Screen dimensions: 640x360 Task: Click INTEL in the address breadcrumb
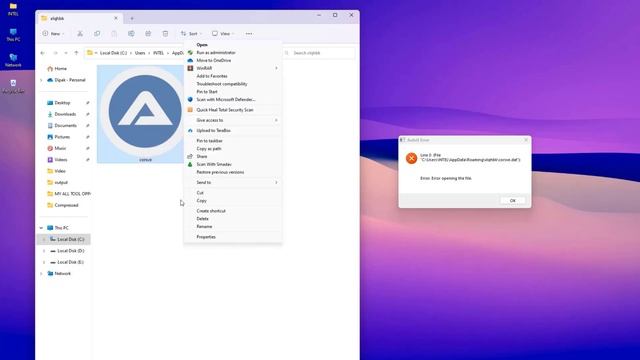click(x=158, y=53)
